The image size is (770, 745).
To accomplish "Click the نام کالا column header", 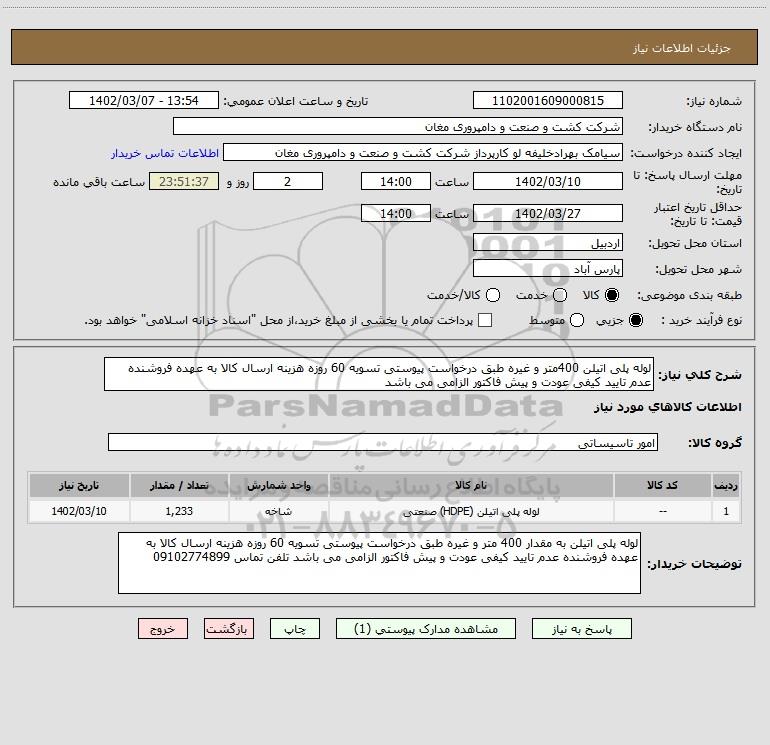I will click(471, 485).
